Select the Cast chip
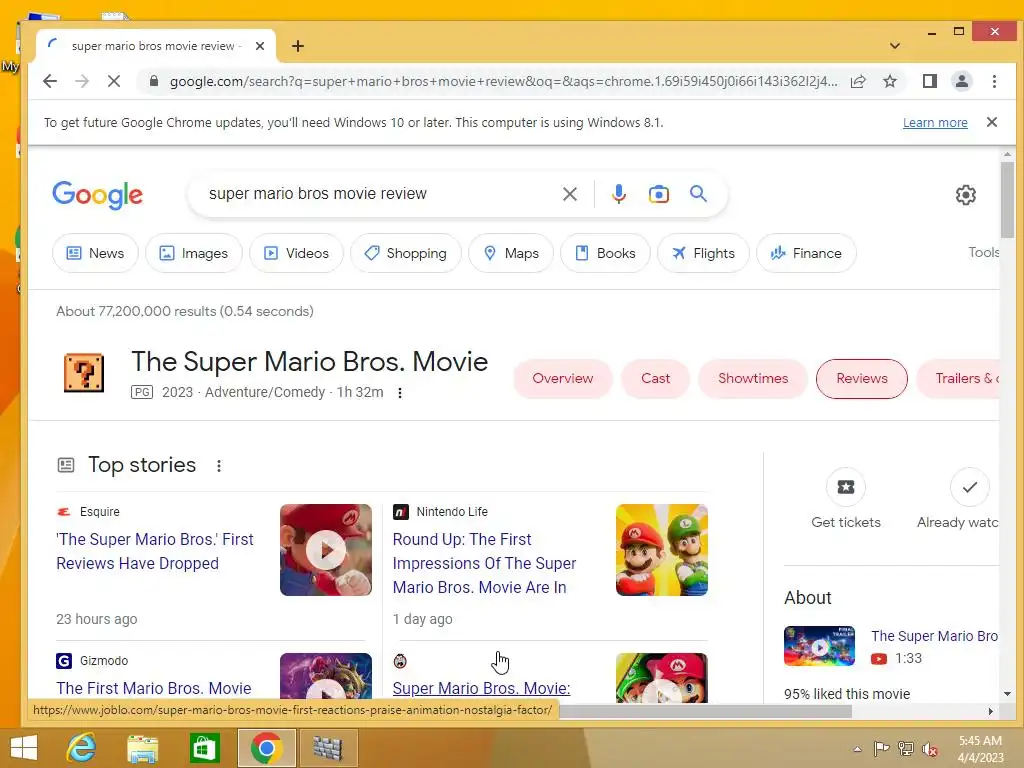Screen dimensions: 1024x768 655,379
